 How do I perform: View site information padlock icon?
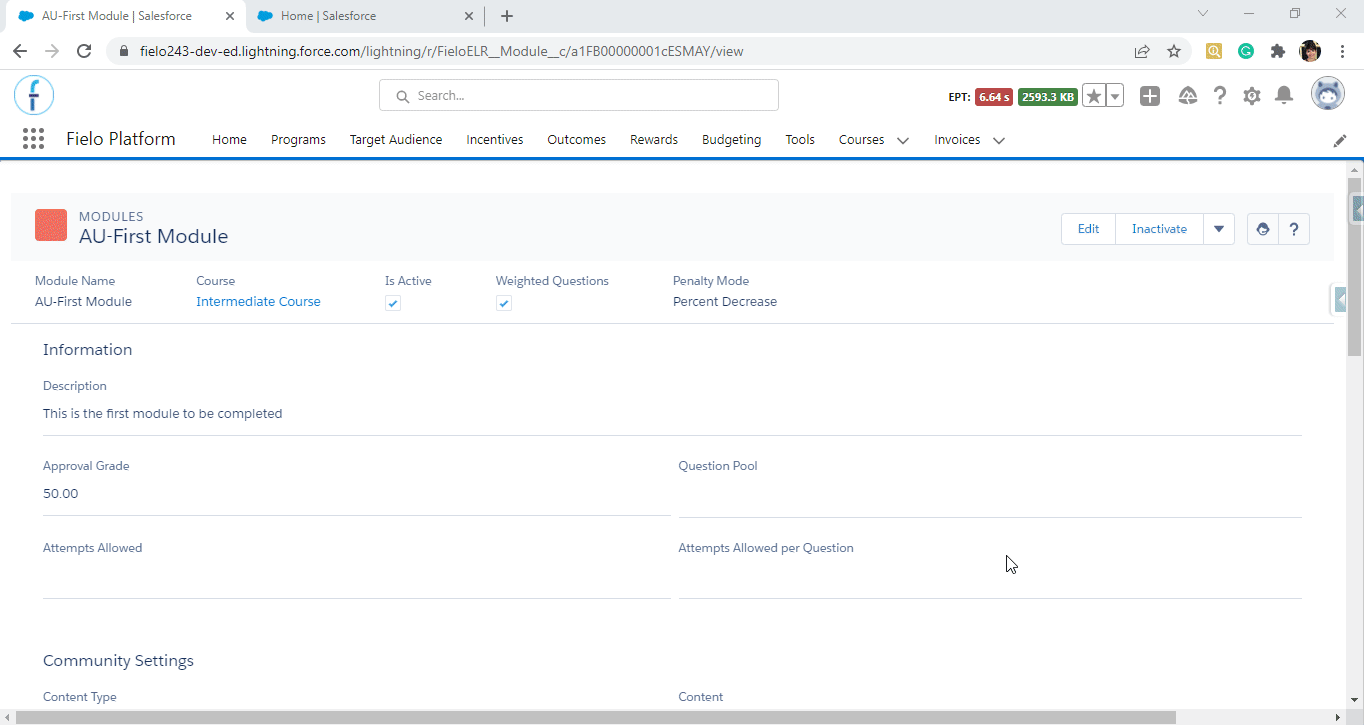[x=124, y=51]
